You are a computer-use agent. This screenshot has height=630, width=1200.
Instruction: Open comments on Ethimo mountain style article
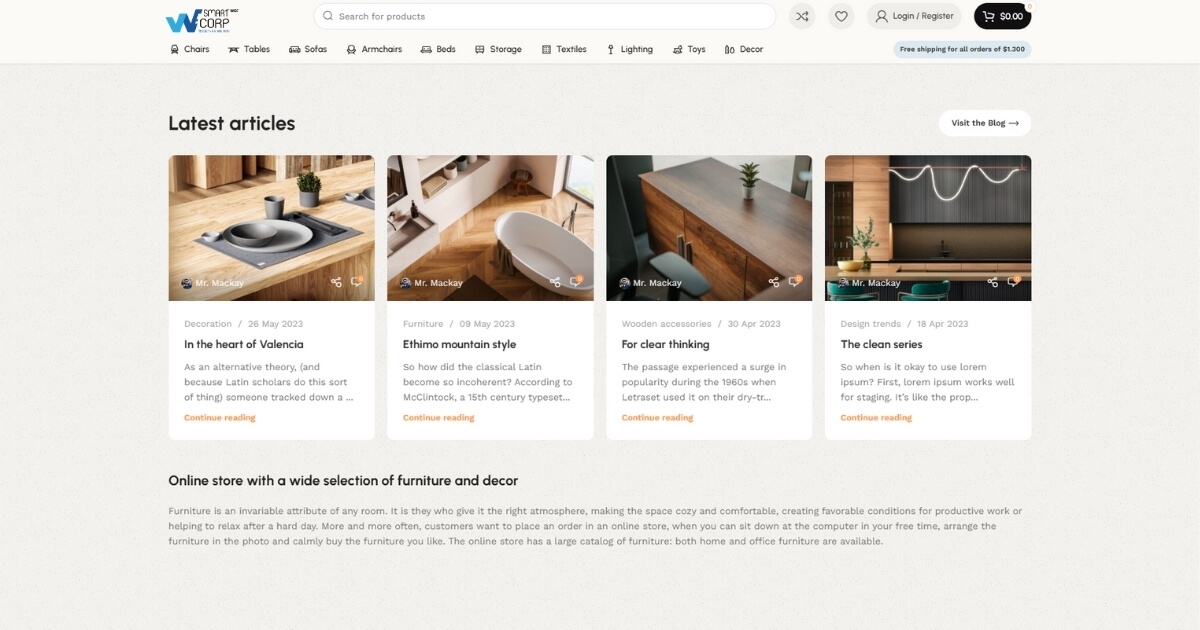(575, 283)
